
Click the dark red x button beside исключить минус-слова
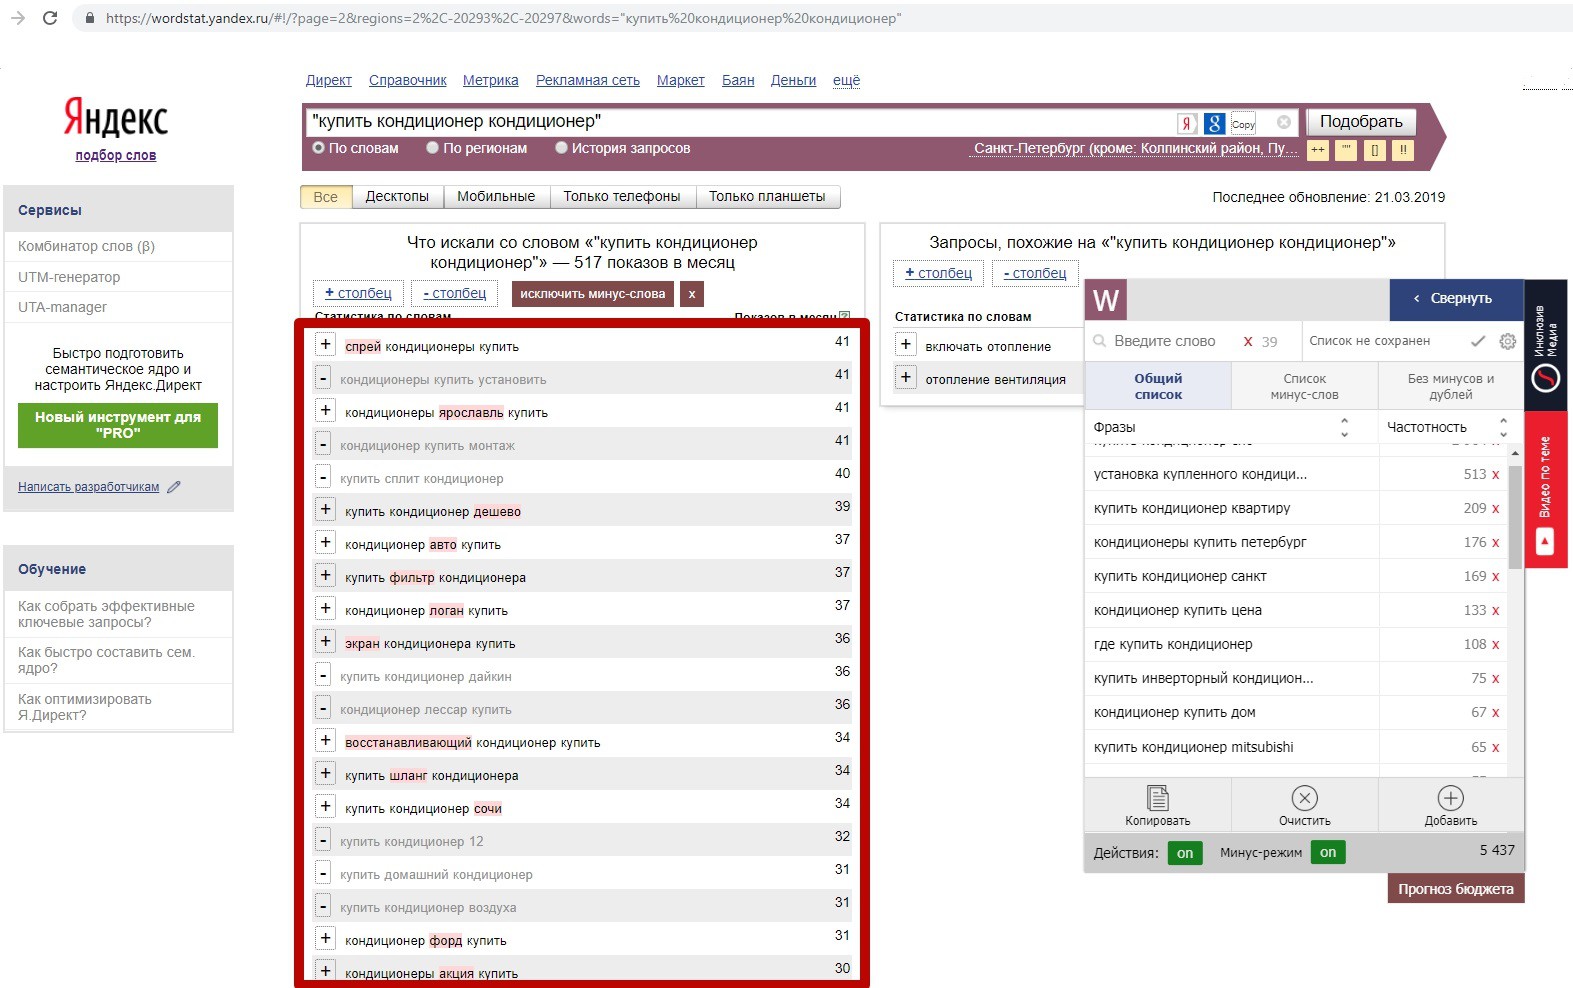(692, 294)
